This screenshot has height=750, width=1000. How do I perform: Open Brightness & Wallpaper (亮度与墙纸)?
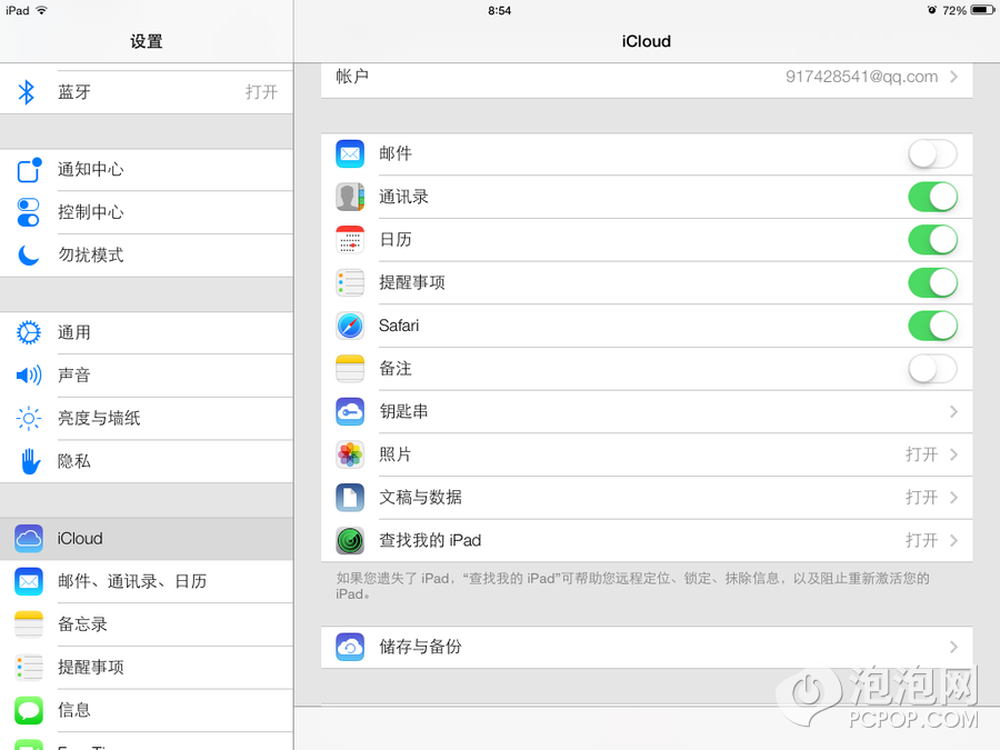147,418
